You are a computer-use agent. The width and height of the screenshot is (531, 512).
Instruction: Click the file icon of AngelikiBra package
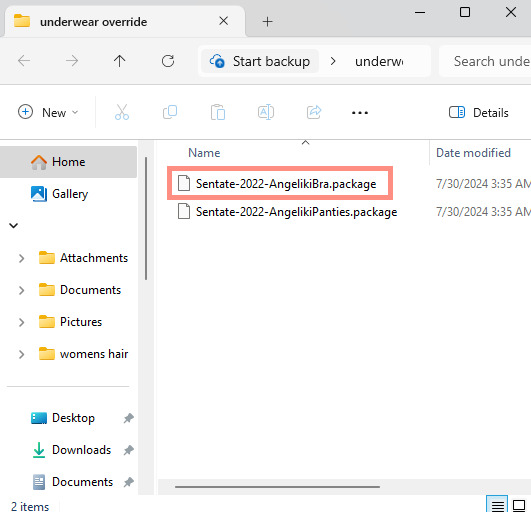point(184,184)
